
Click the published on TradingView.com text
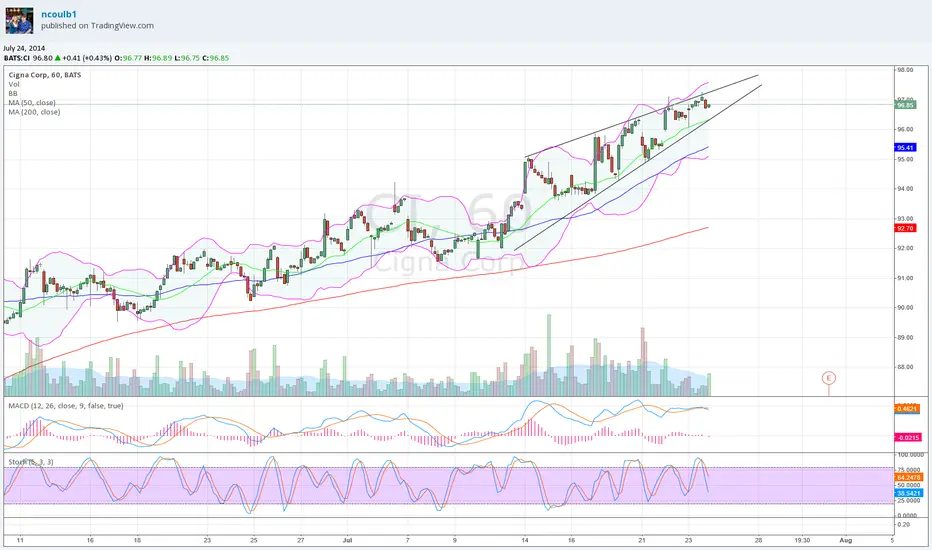click(x=97, y=26)
